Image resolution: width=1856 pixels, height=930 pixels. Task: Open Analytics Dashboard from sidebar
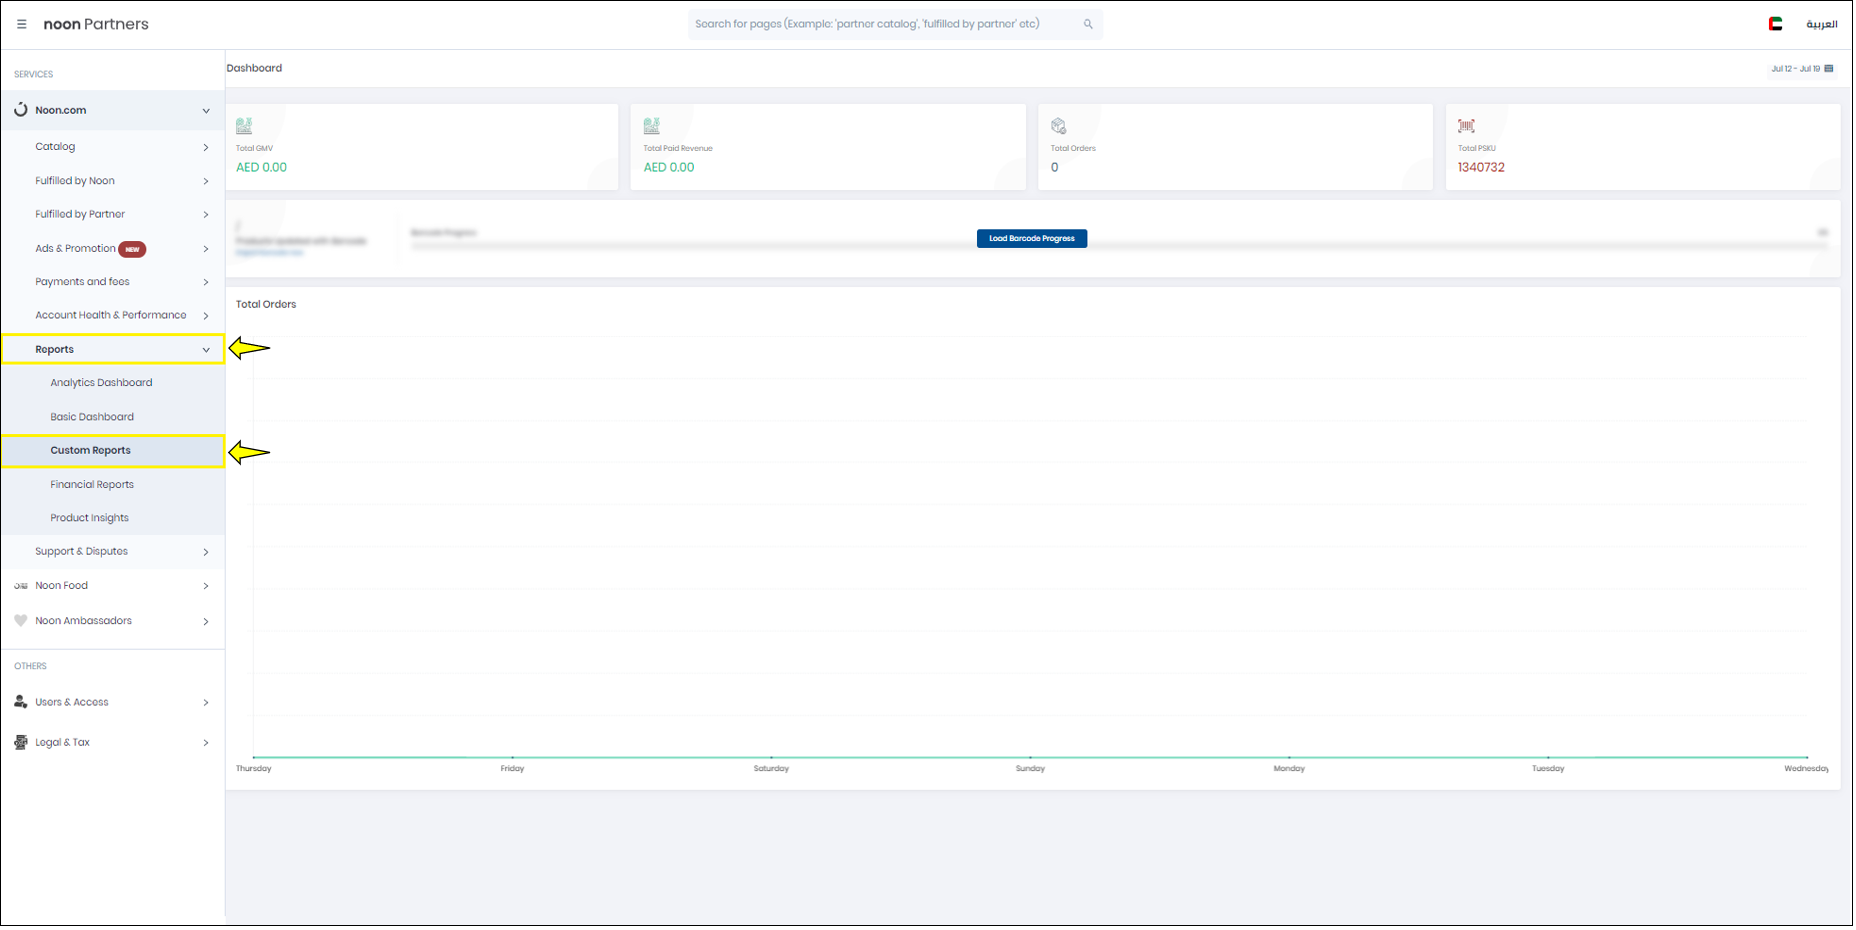point(101,383)
